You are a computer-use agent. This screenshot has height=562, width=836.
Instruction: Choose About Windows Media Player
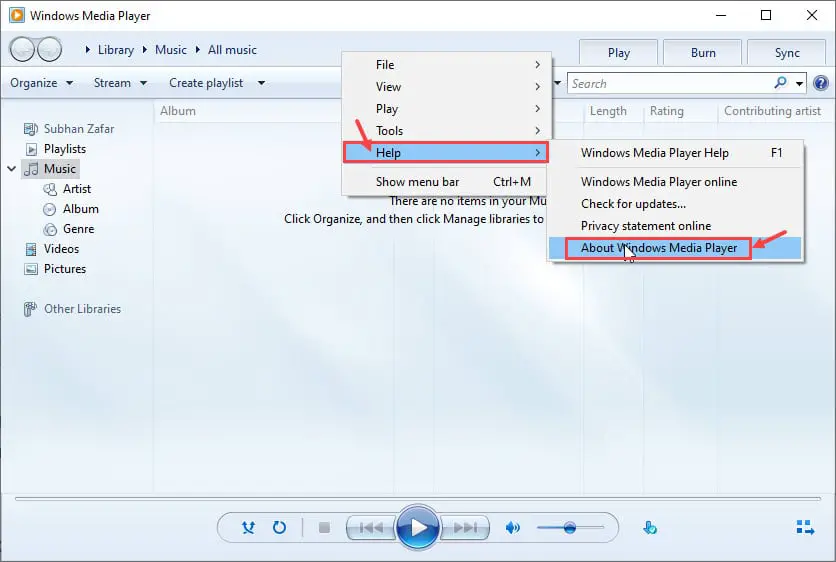coord(676,248)
